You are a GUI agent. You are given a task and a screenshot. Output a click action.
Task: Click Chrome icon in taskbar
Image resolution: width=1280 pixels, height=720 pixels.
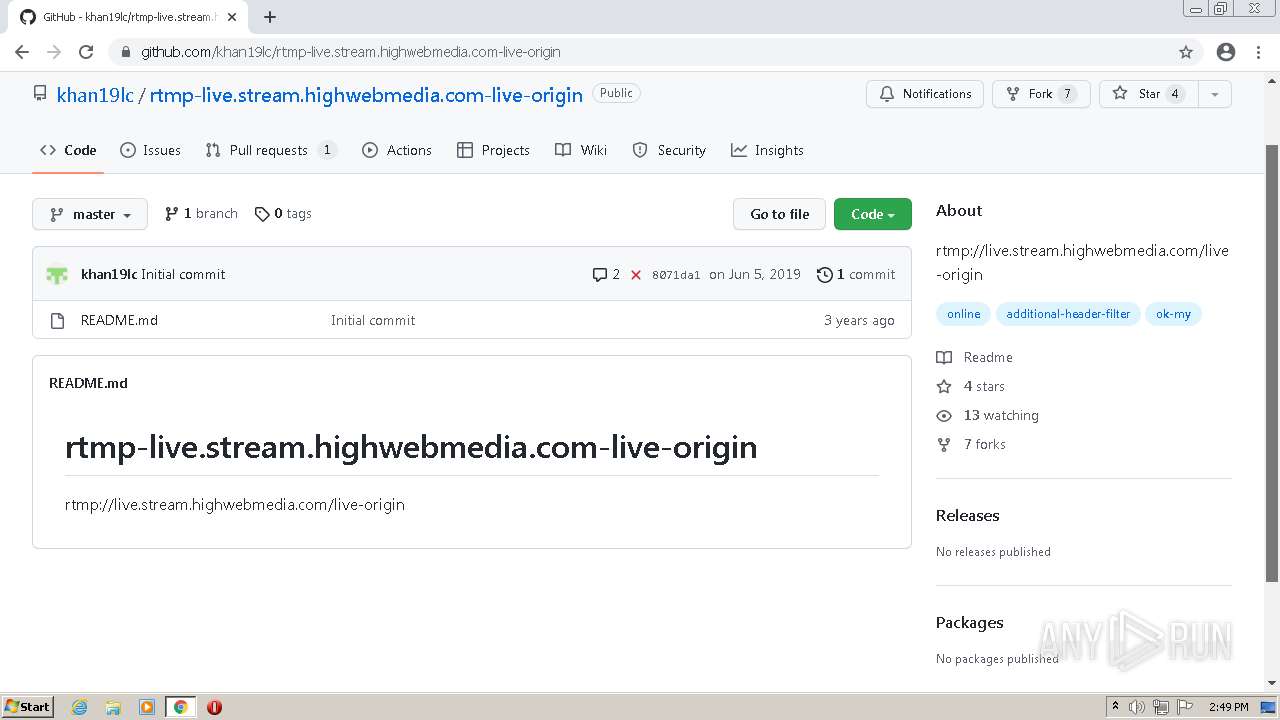[x=180, y=707]
